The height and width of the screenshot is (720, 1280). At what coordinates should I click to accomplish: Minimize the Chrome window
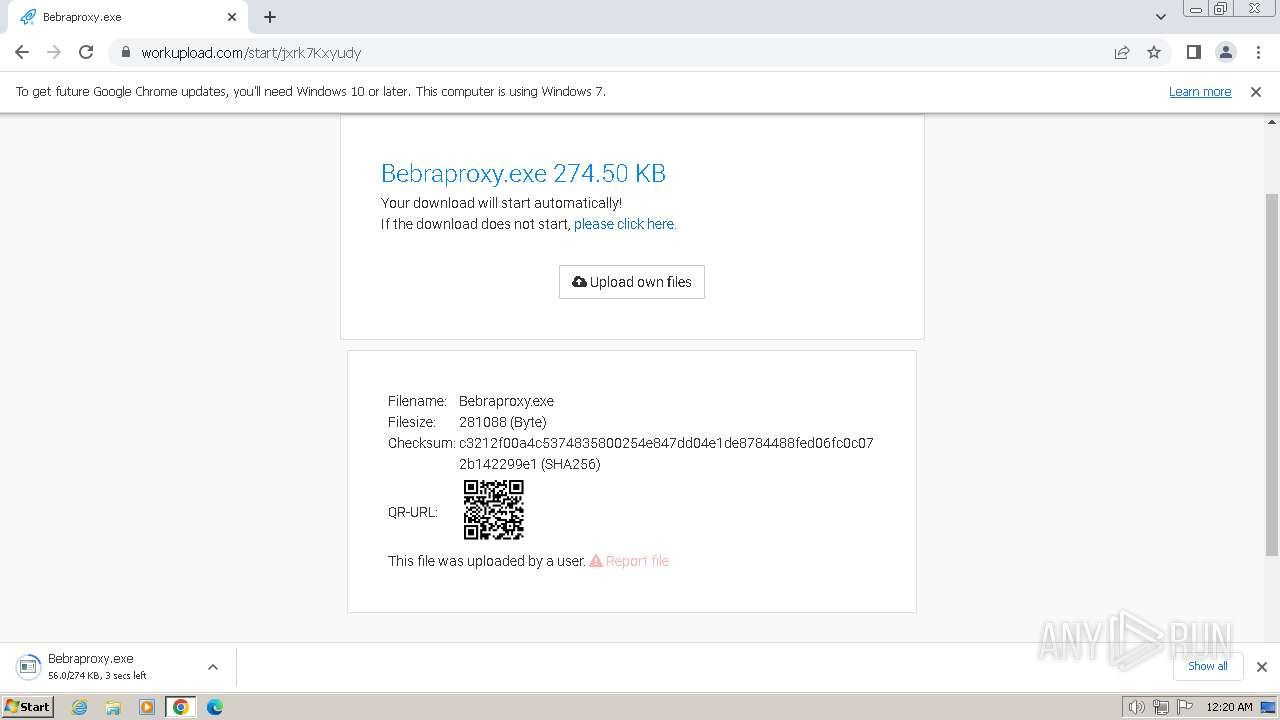click(1194, 8)
